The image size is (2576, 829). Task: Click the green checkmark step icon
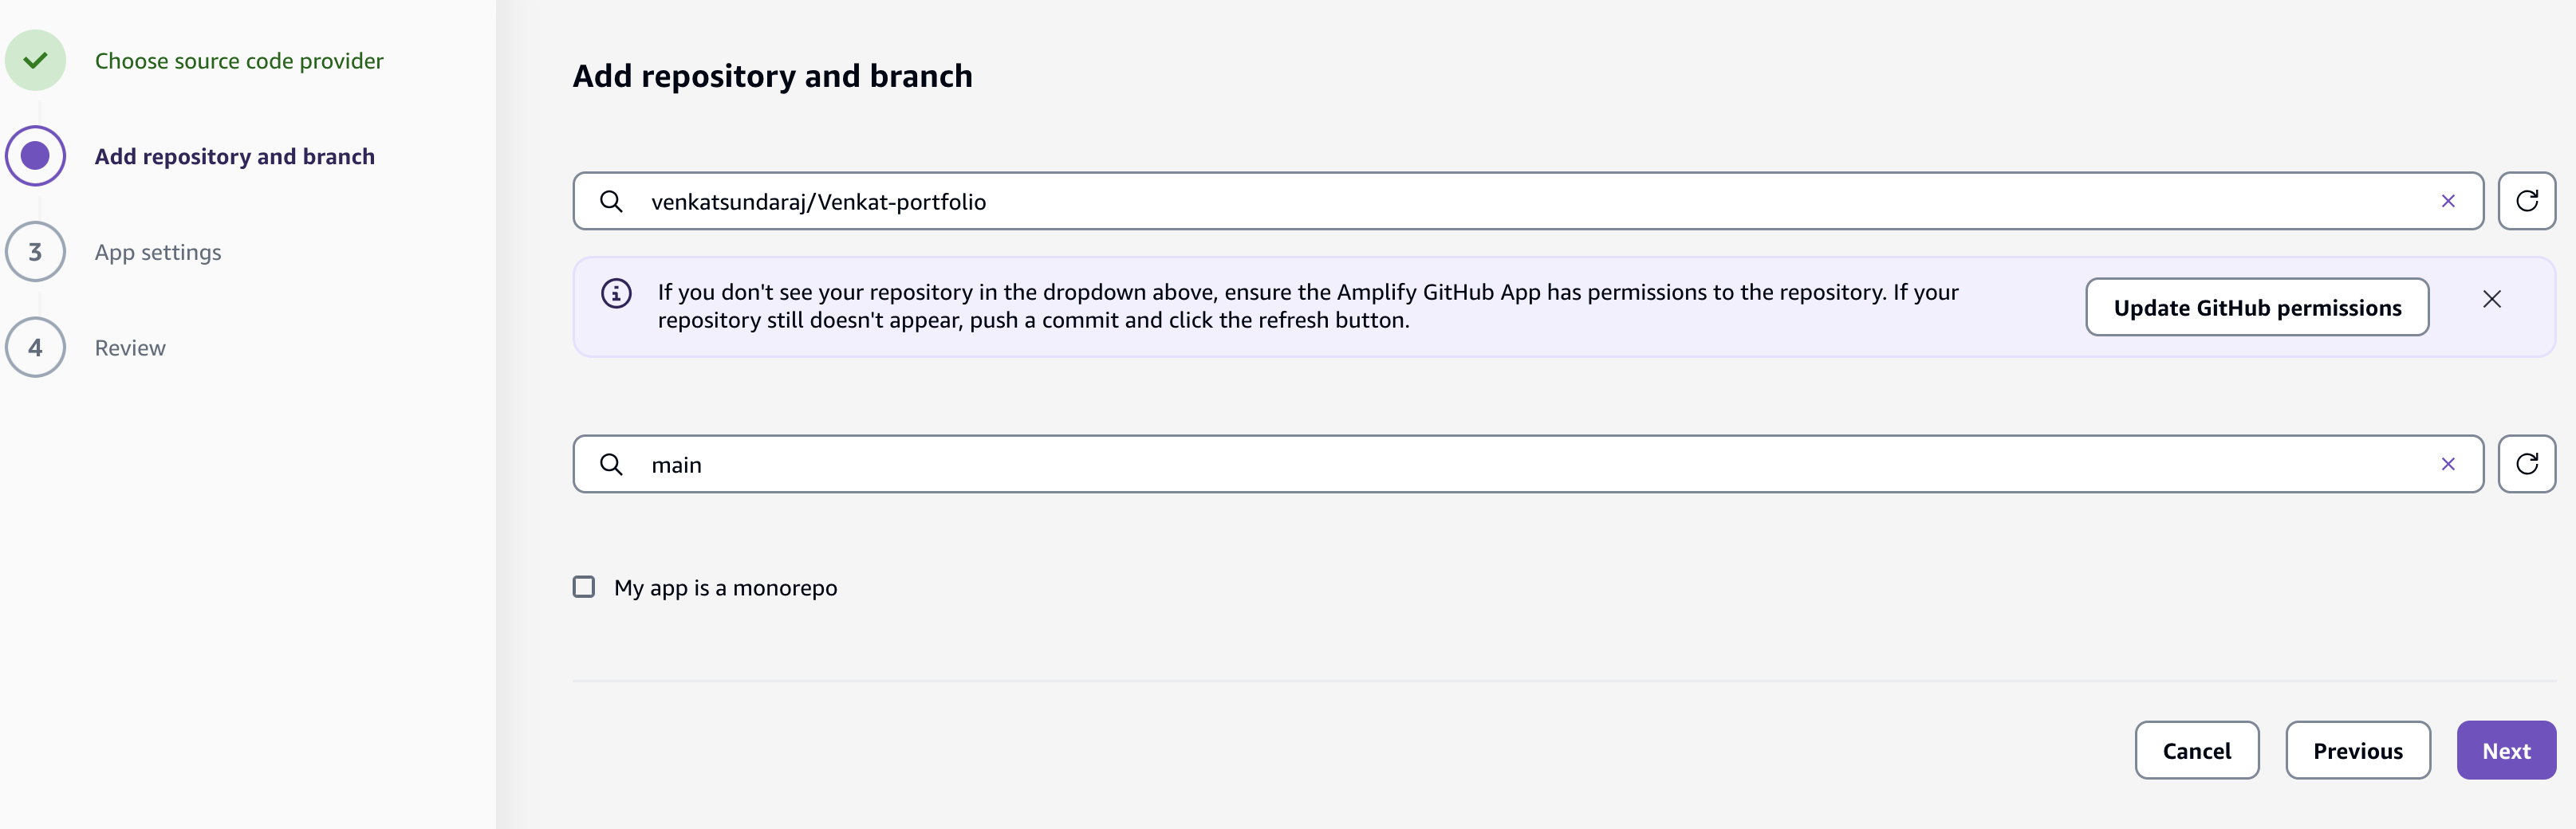(36, 60)
